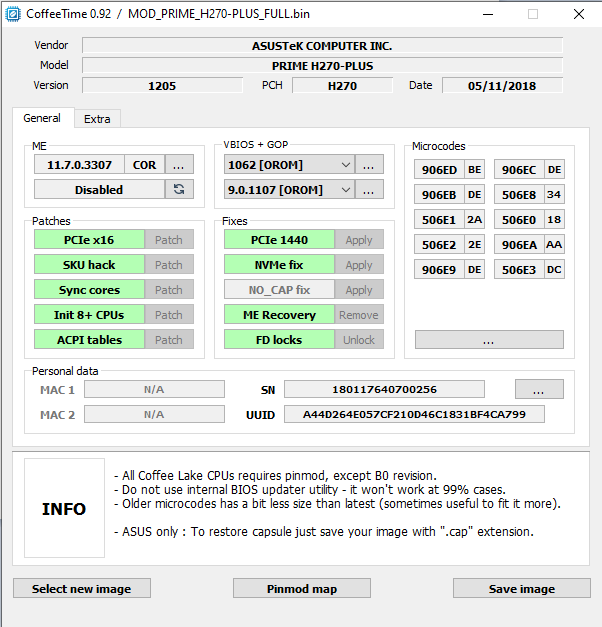This screenshot has width=602, height=627.
Task: Click Select new image button
Action: tap(82, 588)
